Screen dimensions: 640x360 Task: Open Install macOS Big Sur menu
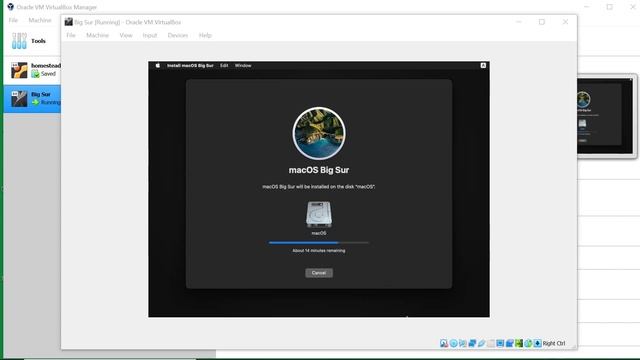pos(190,65)
